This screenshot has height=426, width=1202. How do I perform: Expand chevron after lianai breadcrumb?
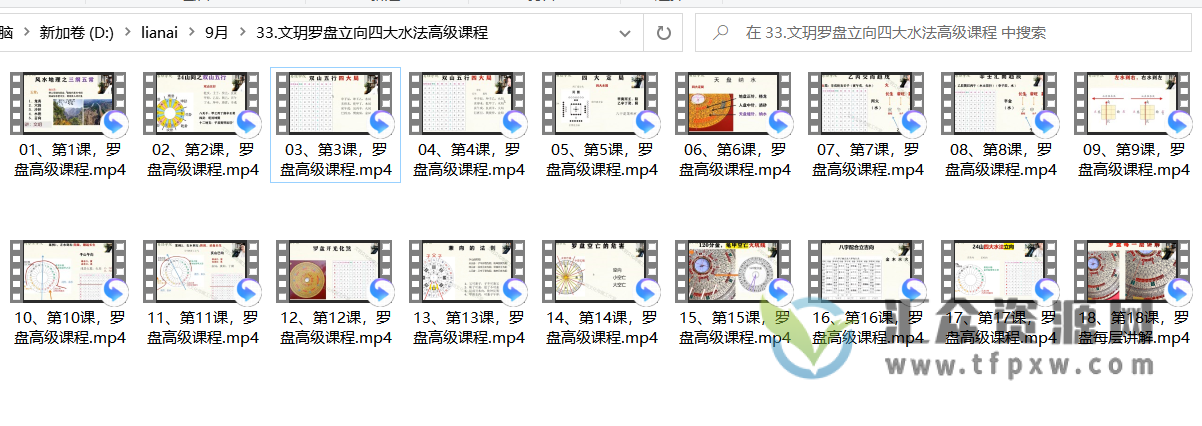(x=192, y=33)
